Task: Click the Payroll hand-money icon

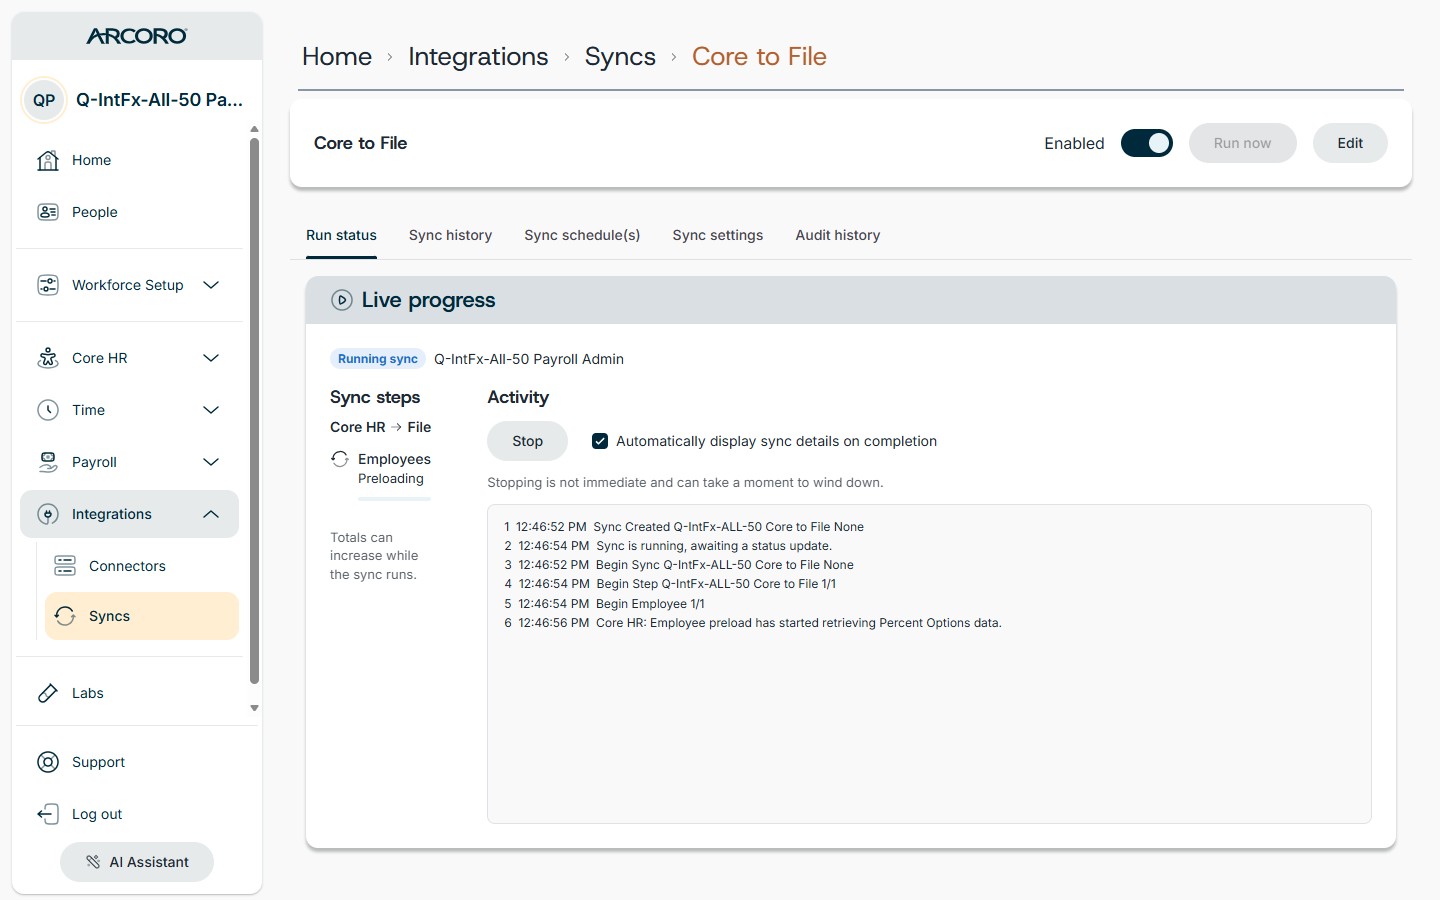Action: 48,462
